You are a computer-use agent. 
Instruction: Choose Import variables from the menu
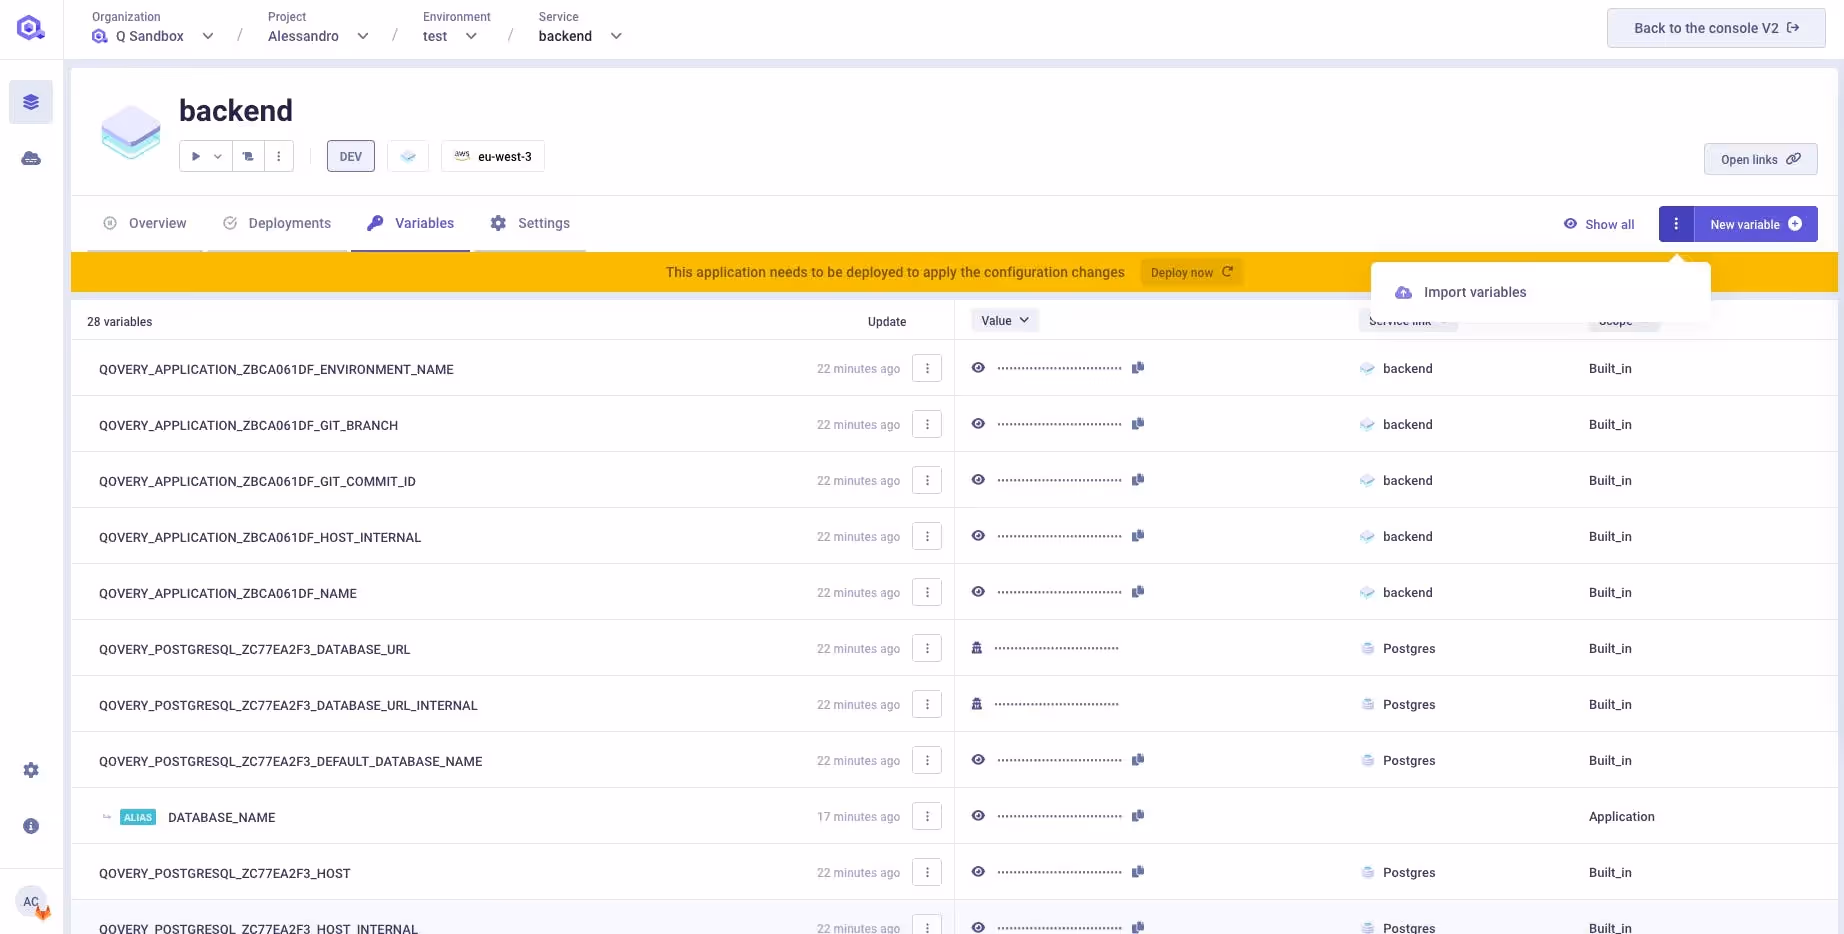click(1474, 292)
